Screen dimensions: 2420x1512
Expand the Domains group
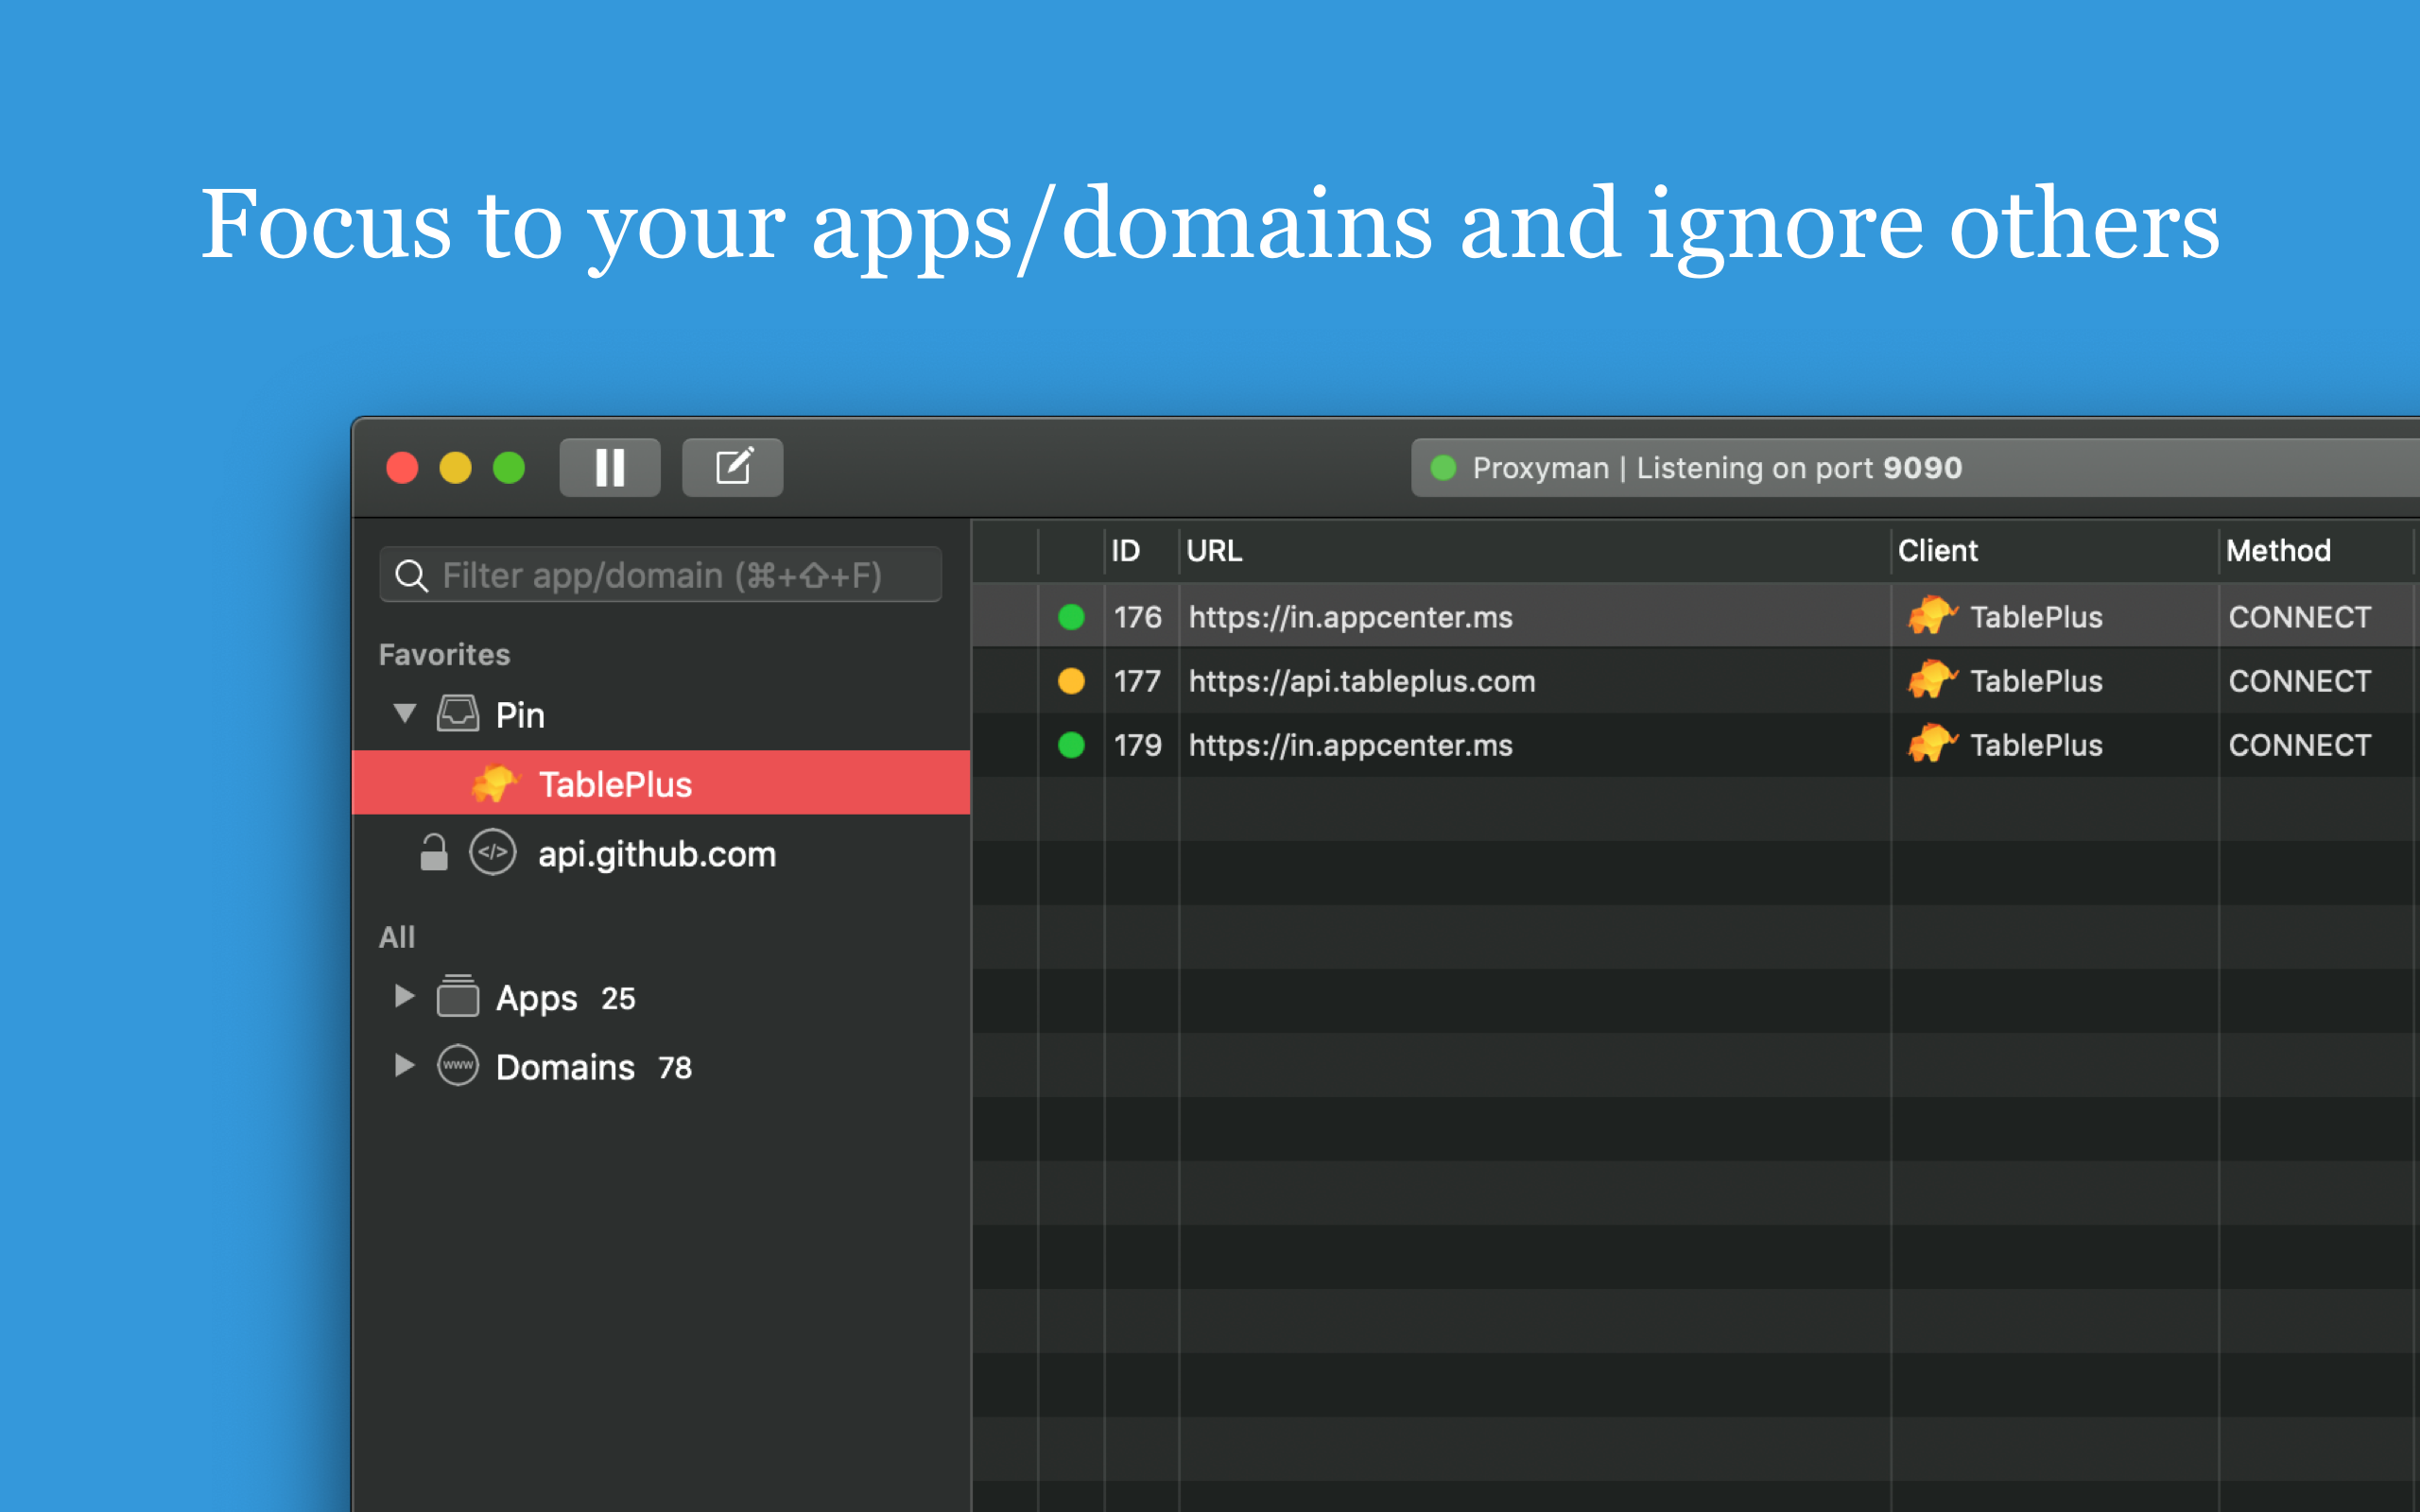[x=404, y=1065]
